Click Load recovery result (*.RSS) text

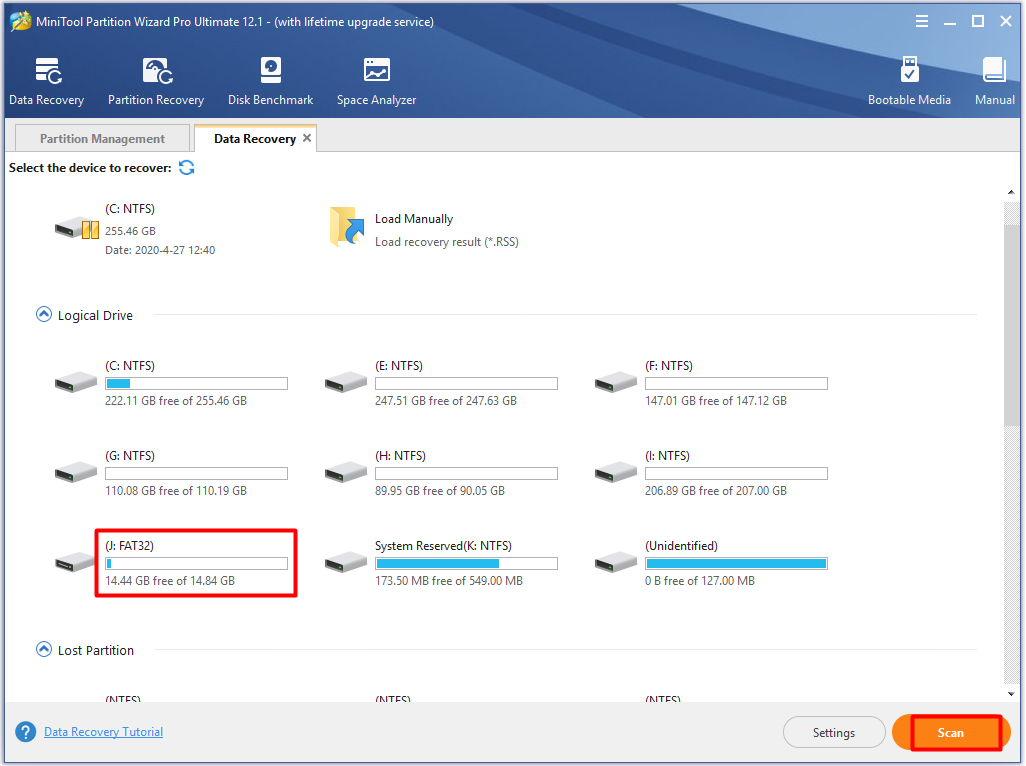pos(447,242)
